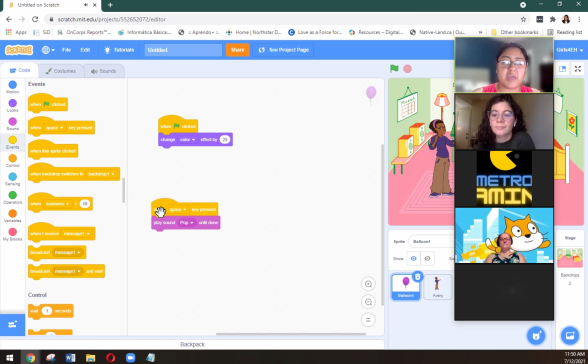This screenshot has width=588, height=364.
Task: Open message1 dropdown on 'when I receive' block
Action: tap(76, 234)
